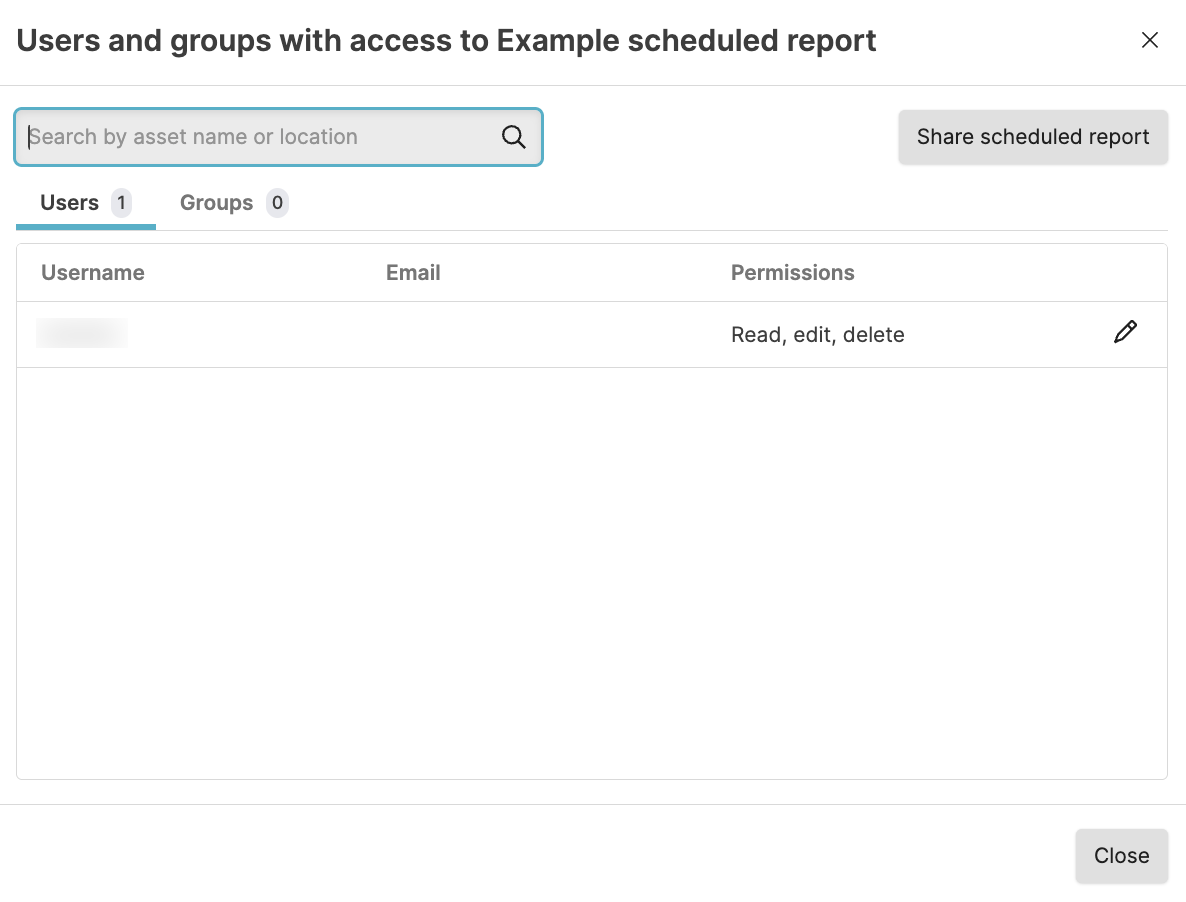
Task: Click the "Read, edit, delete" permissions text
Action: tap(817, 335)
